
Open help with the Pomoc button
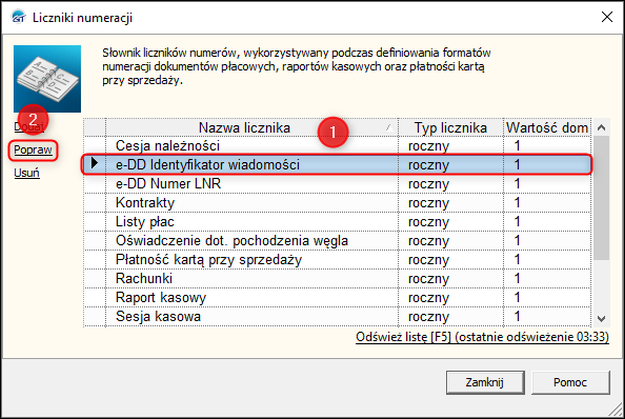(x=568, y=382)
